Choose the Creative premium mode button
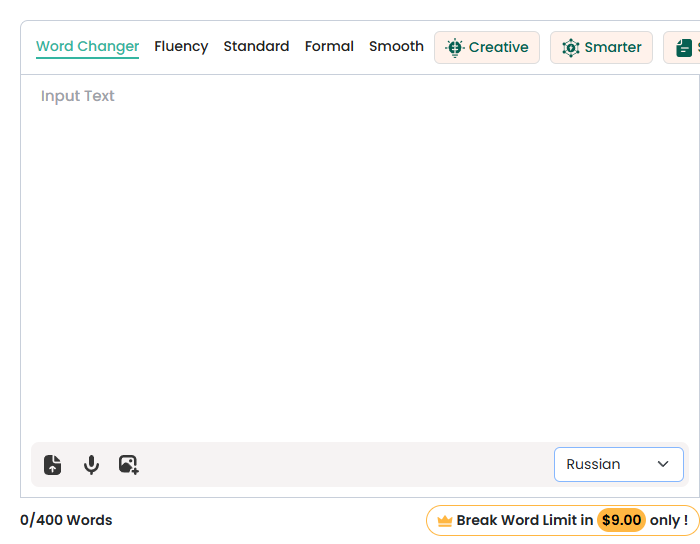The width and height of the screenshot is (700, 544). click(487, 47)
